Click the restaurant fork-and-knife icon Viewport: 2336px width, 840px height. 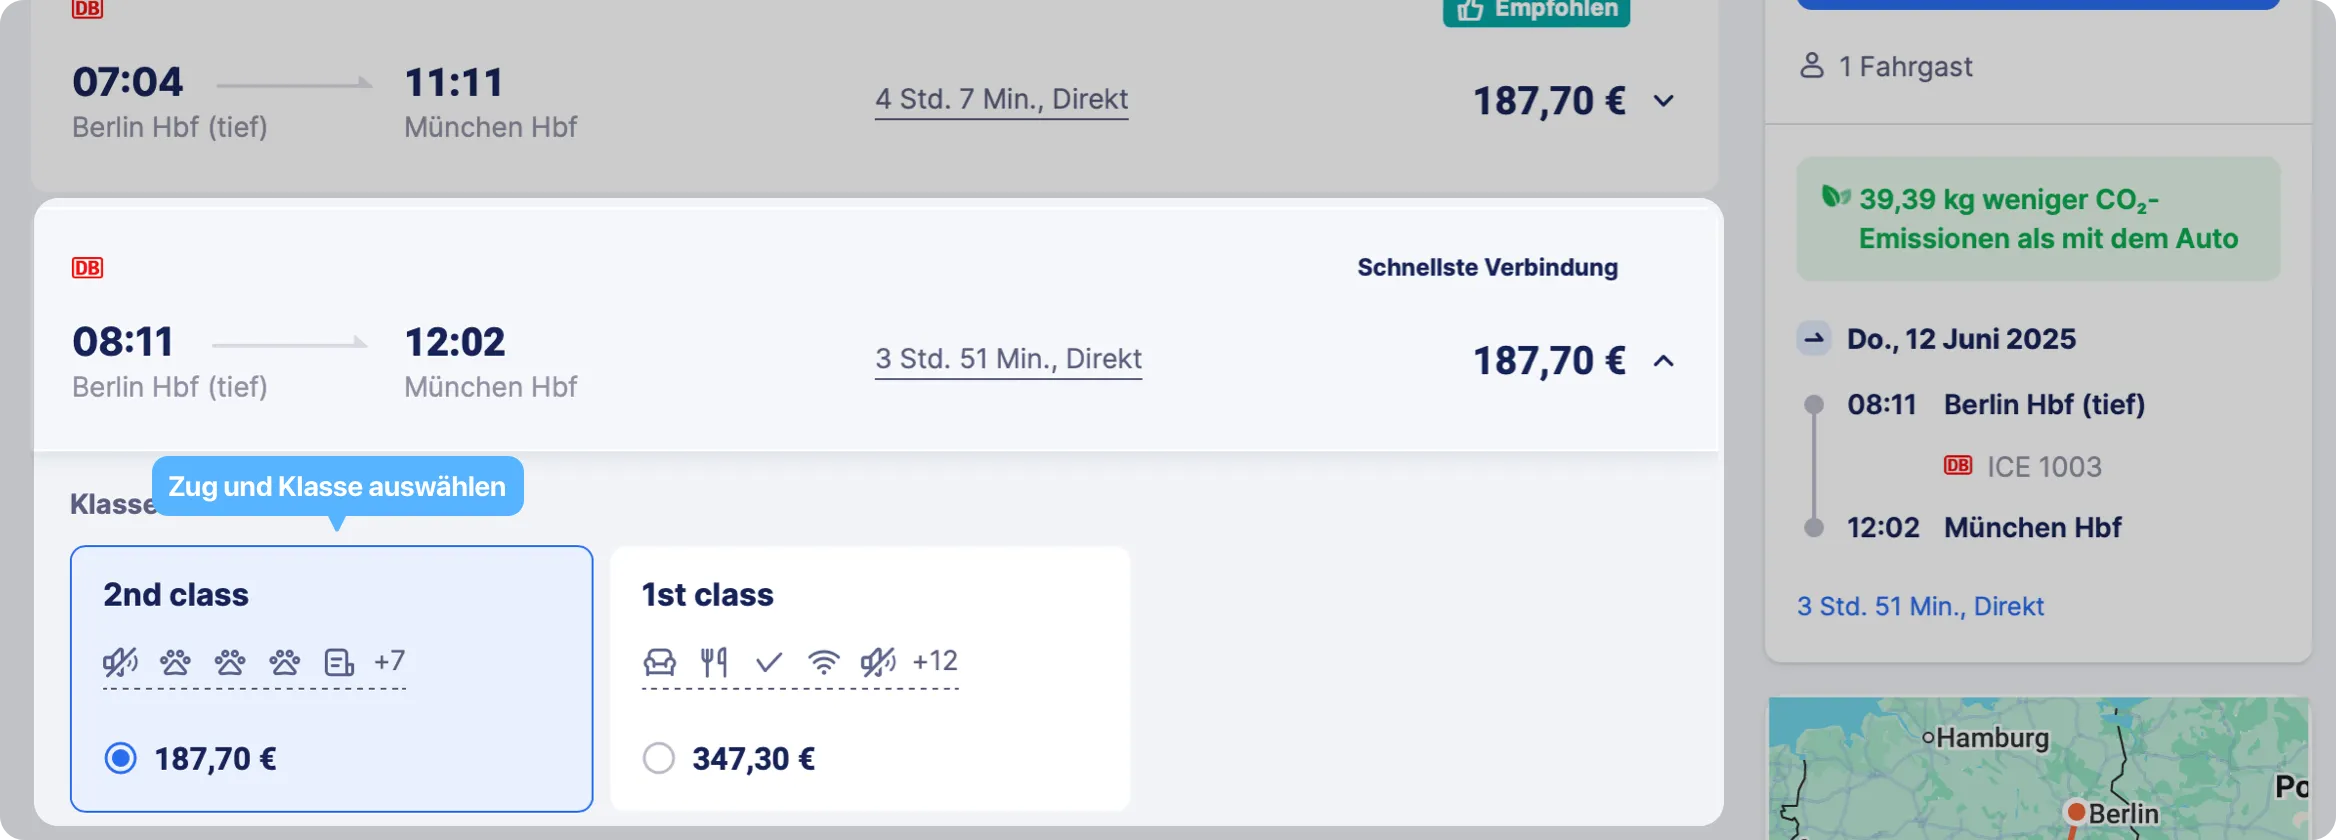[x=714, y=662]
